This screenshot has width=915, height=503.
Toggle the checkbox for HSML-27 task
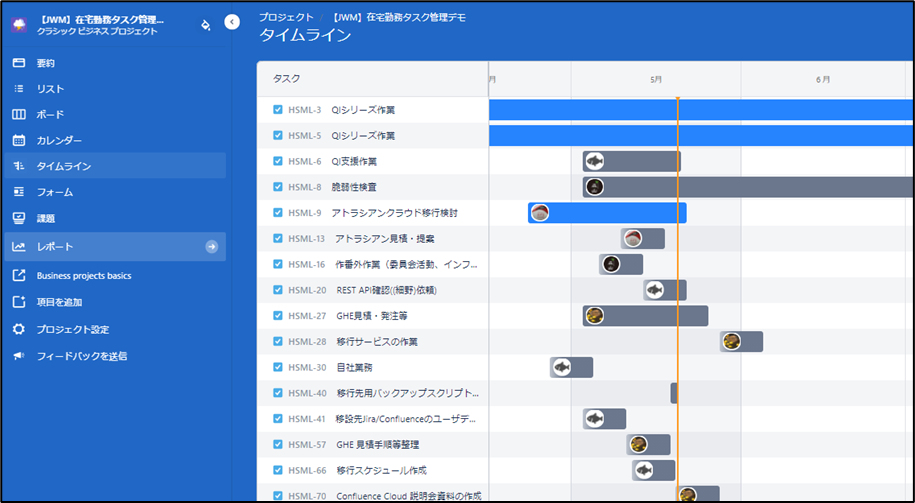click(x=278, y=316)
